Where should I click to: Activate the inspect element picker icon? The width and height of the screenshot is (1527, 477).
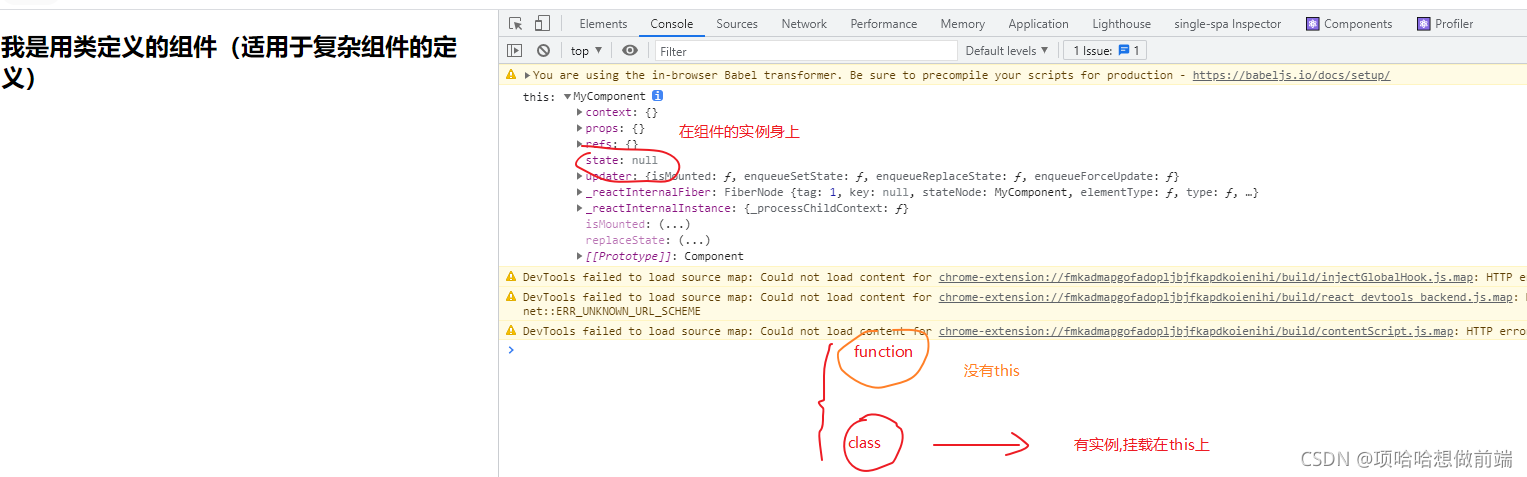[x=516, y=24]
